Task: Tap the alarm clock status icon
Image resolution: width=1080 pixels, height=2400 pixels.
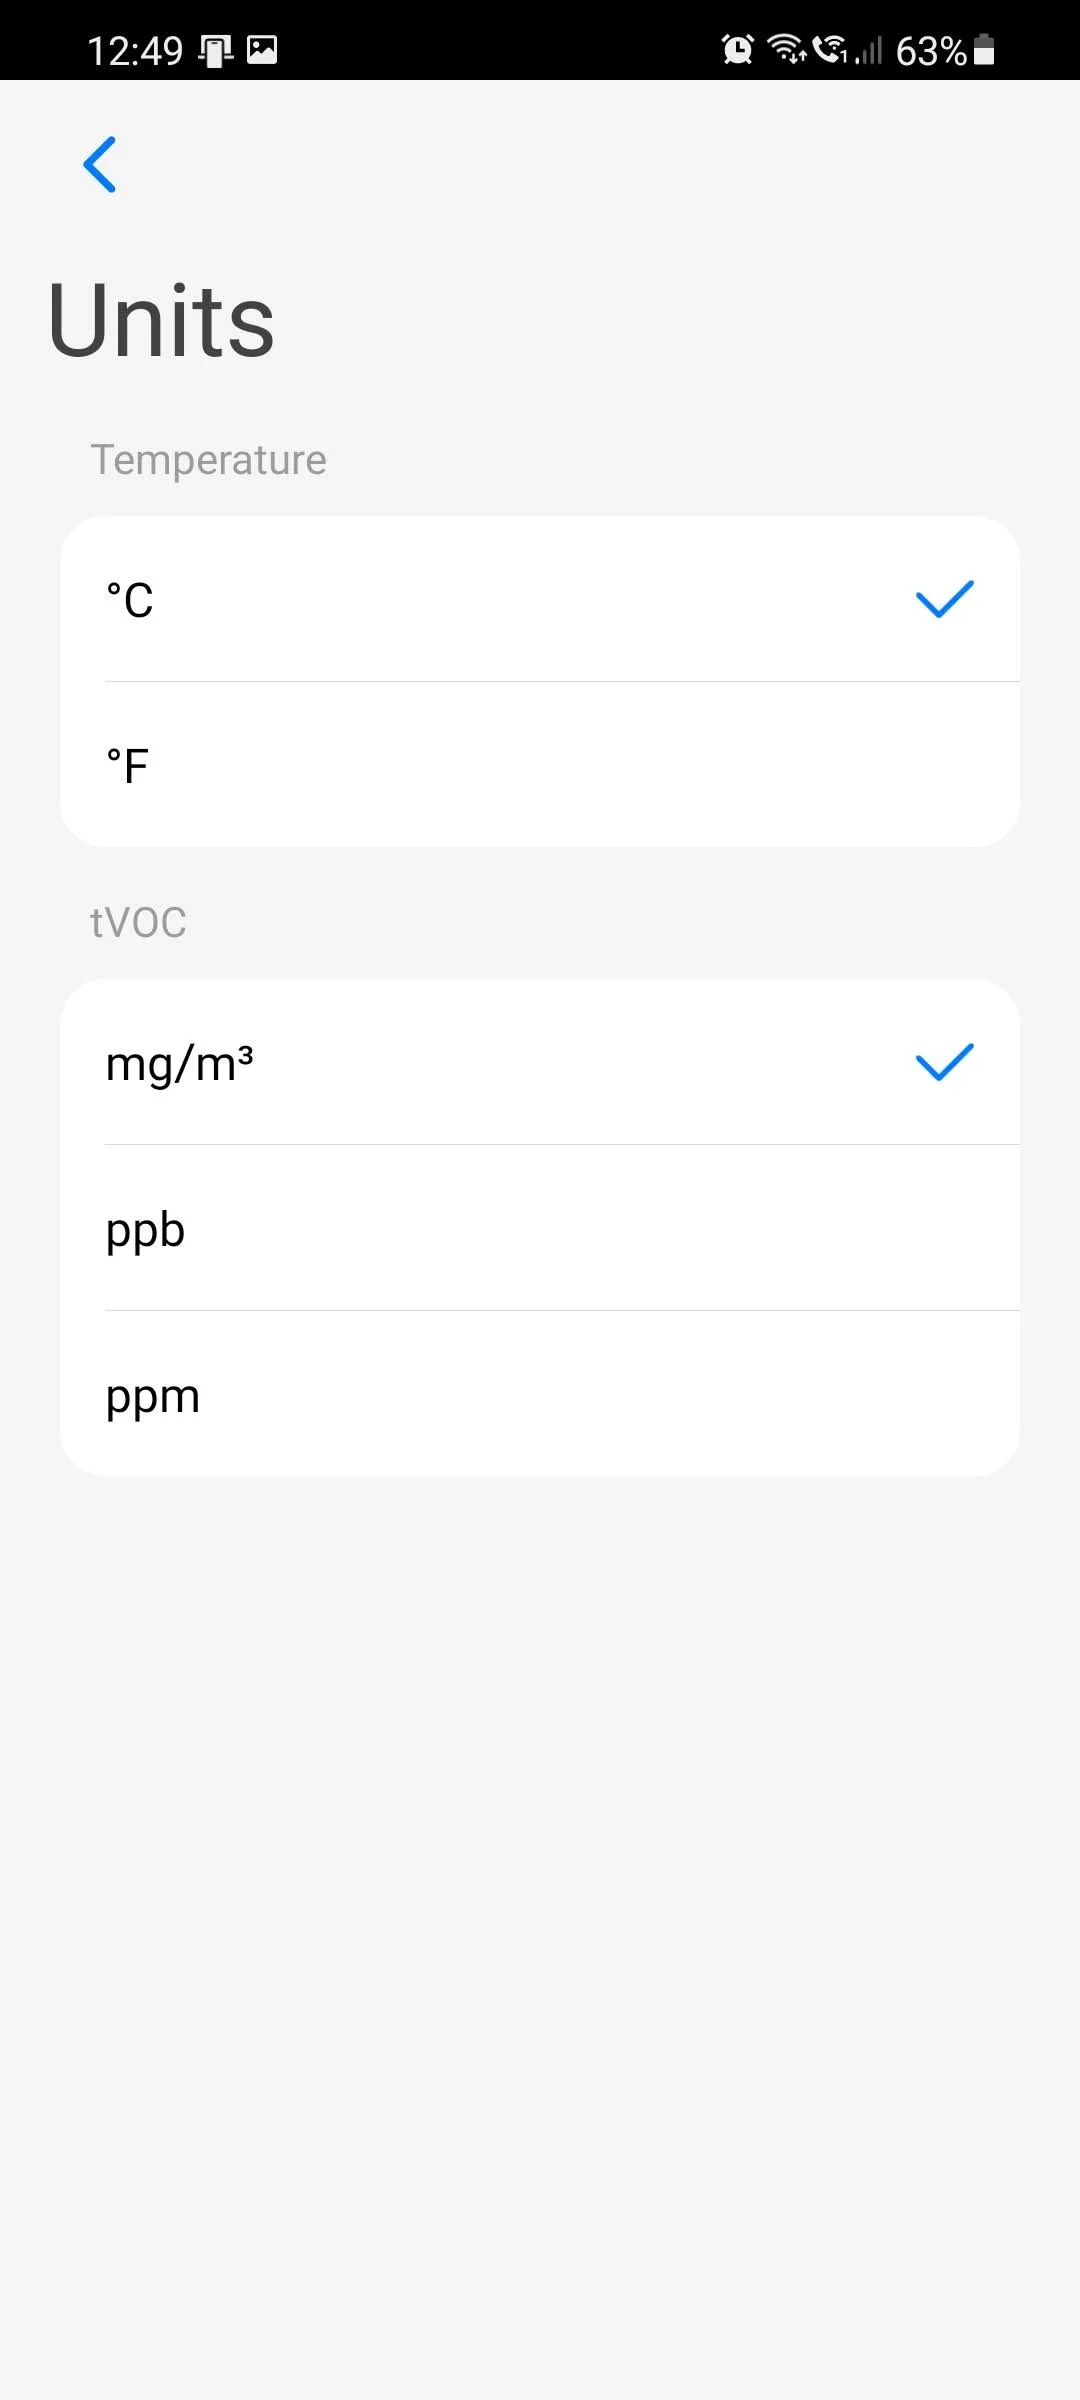Action: (x=738, y=49)
